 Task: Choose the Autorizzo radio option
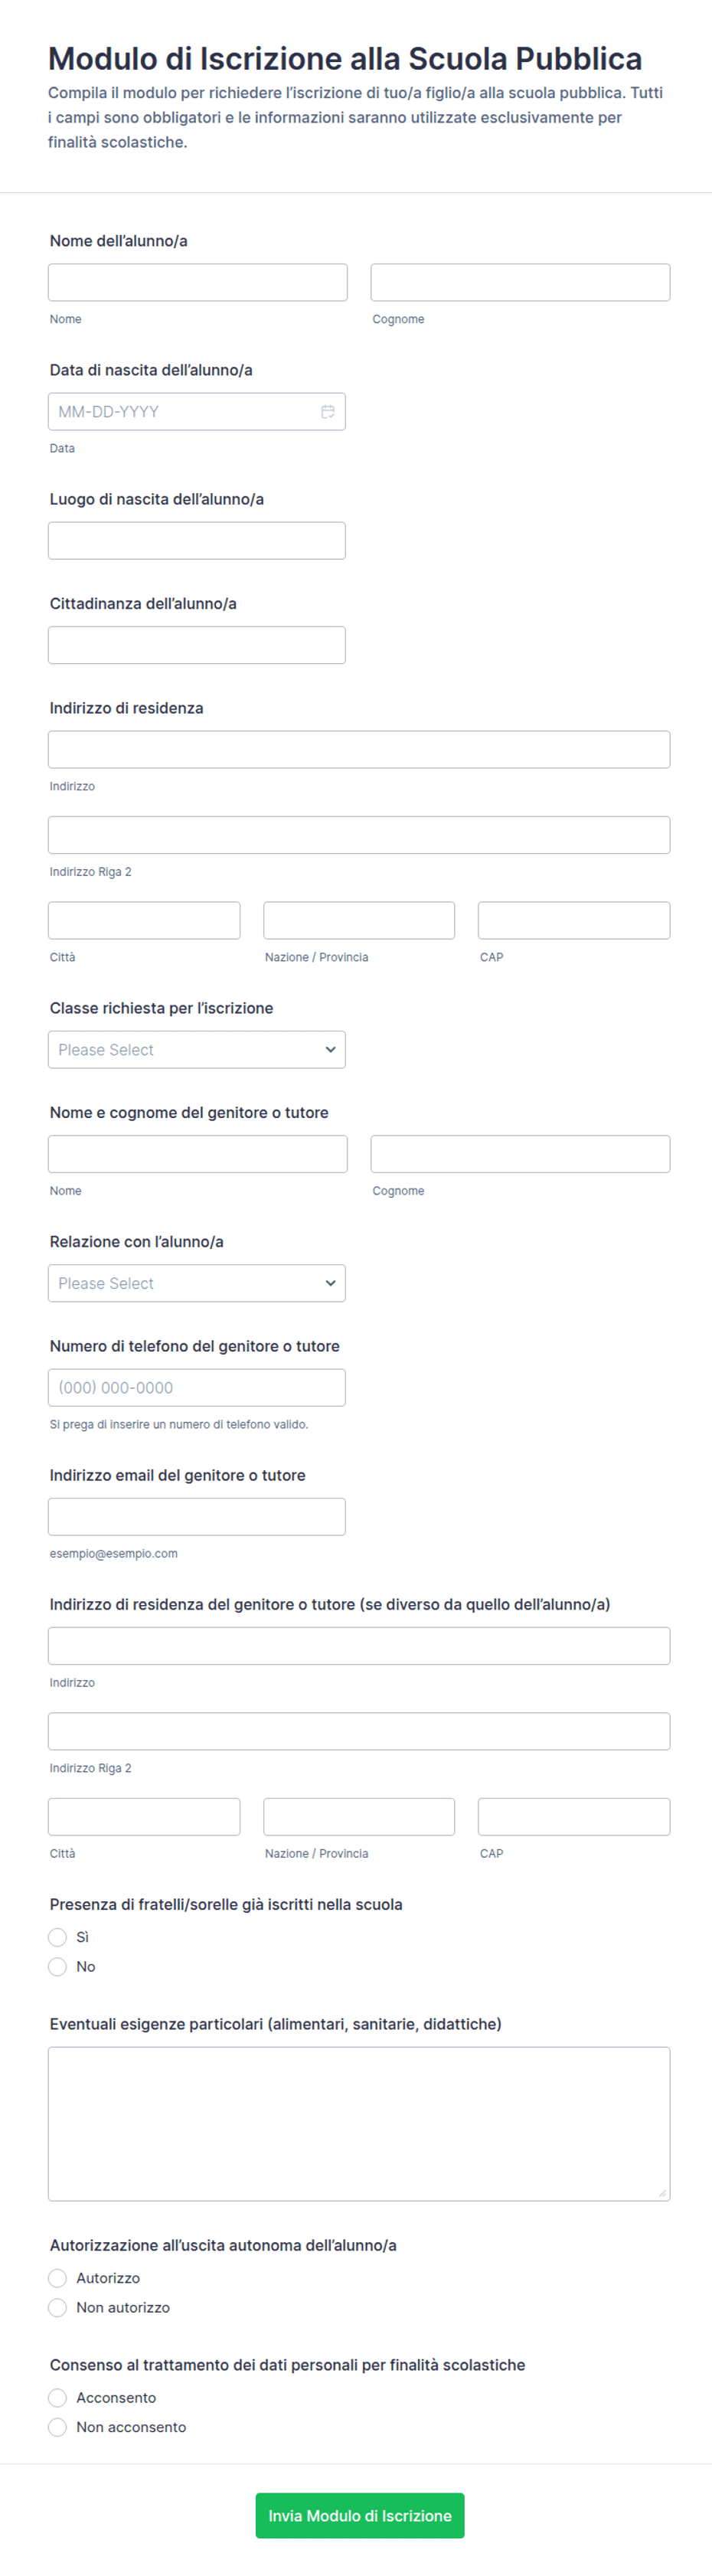(58, 2279)
